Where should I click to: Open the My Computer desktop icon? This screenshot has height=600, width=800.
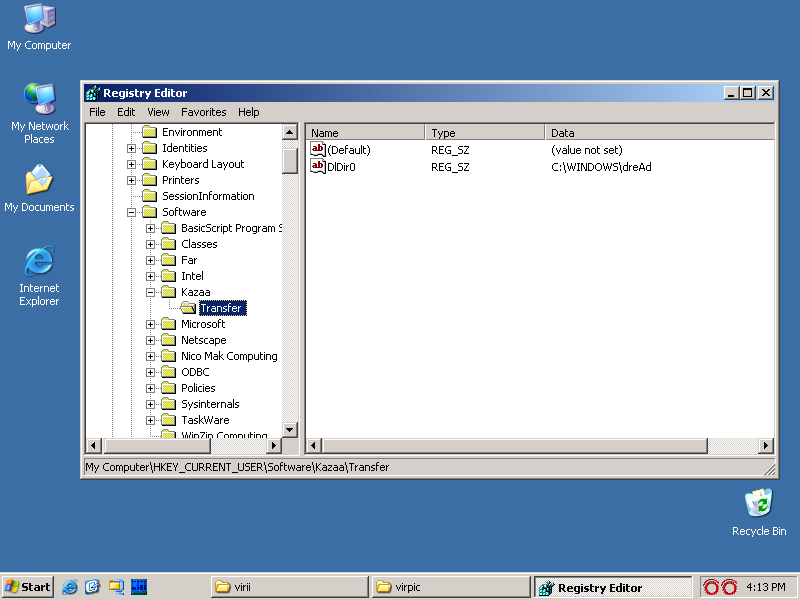pyautogui.click(x=39, y=19)
